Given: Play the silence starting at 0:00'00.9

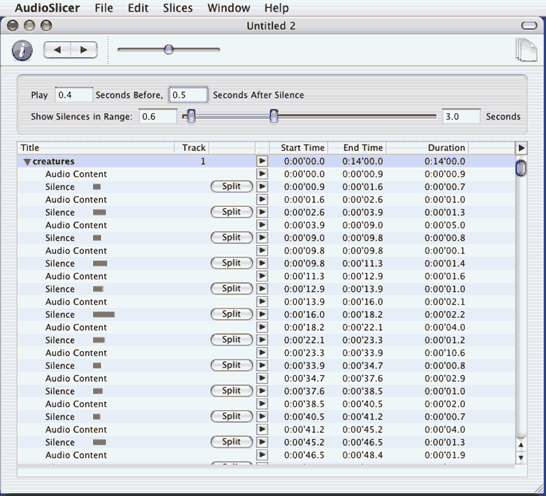Looking at the screenshot, I should coord(262,187).
